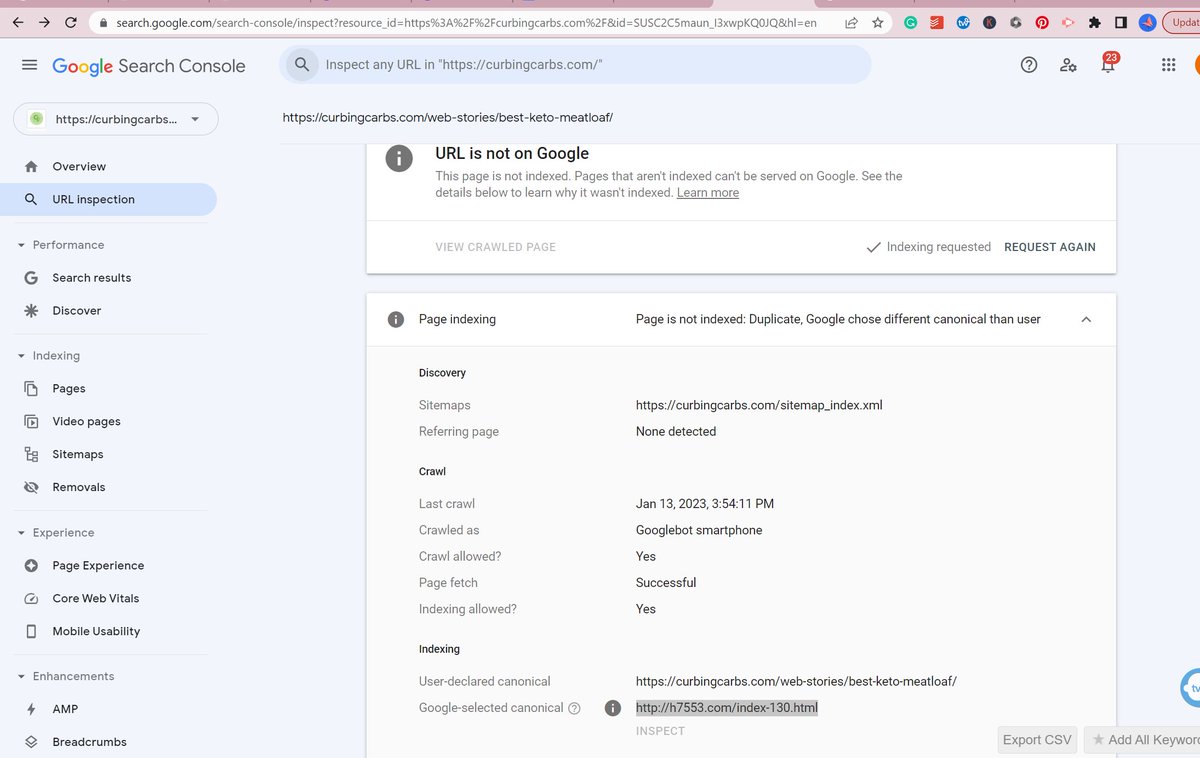The width and height of the screenshot is (1200, 758).
Task: Click the Page indexing info icon
Action: tap(396, 320)
